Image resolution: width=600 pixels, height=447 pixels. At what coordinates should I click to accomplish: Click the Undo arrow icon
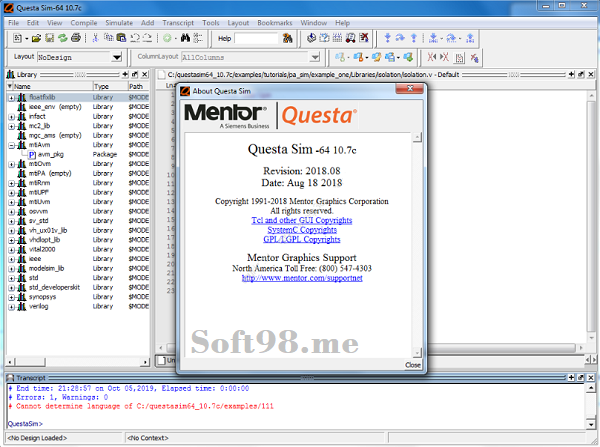point(135,38)
